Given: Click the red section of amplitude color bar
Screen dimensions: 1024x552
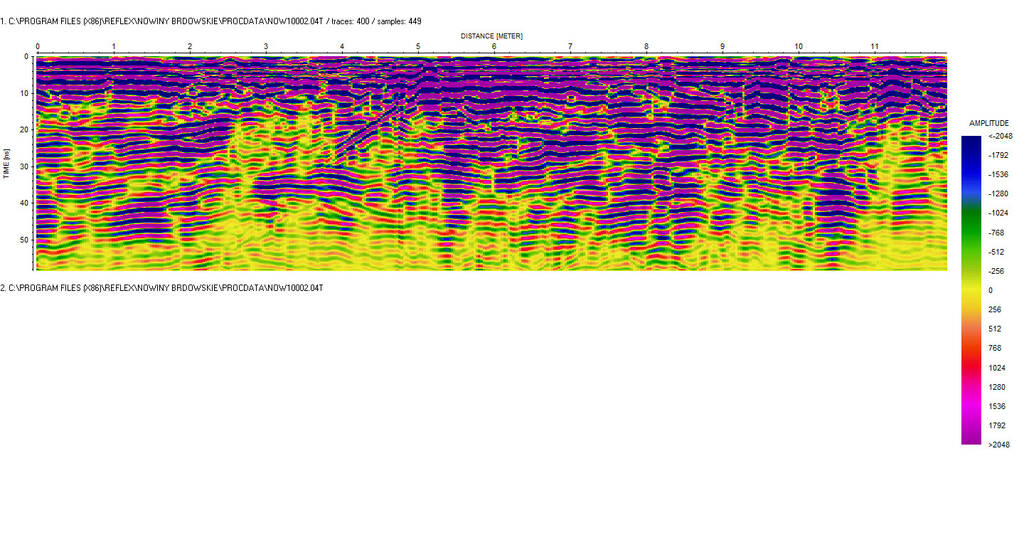Looking at the screenshot, I should (x=970, y=358).
